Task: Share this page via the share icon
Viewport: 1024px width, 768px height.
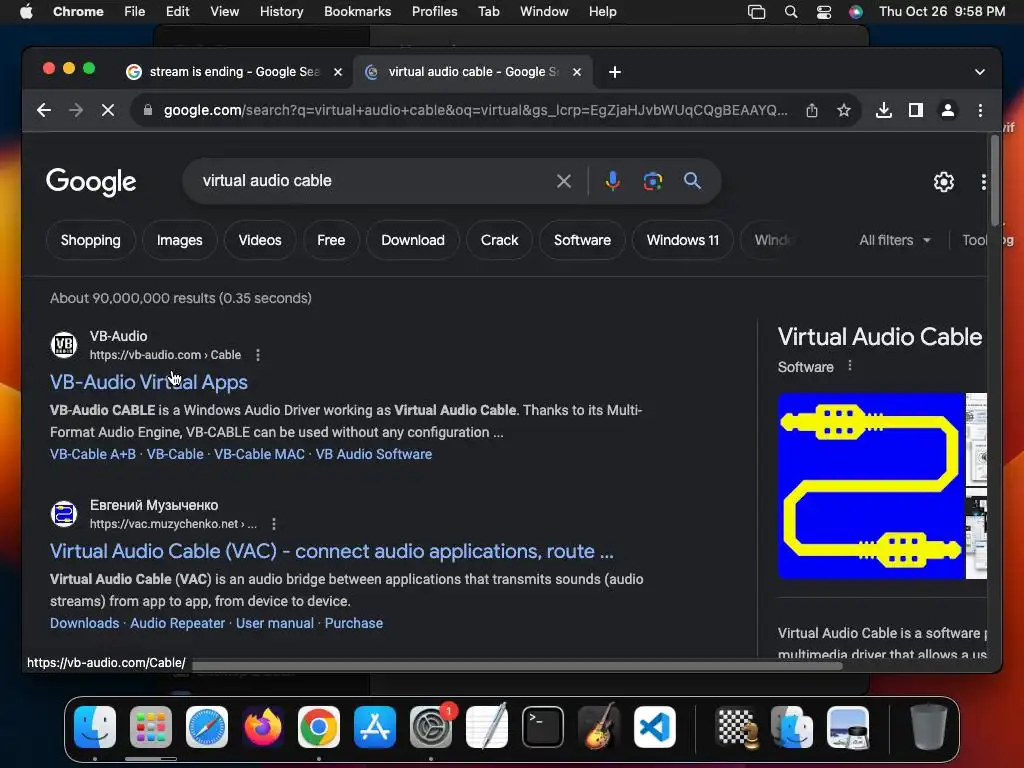Action: click(812, 110)
